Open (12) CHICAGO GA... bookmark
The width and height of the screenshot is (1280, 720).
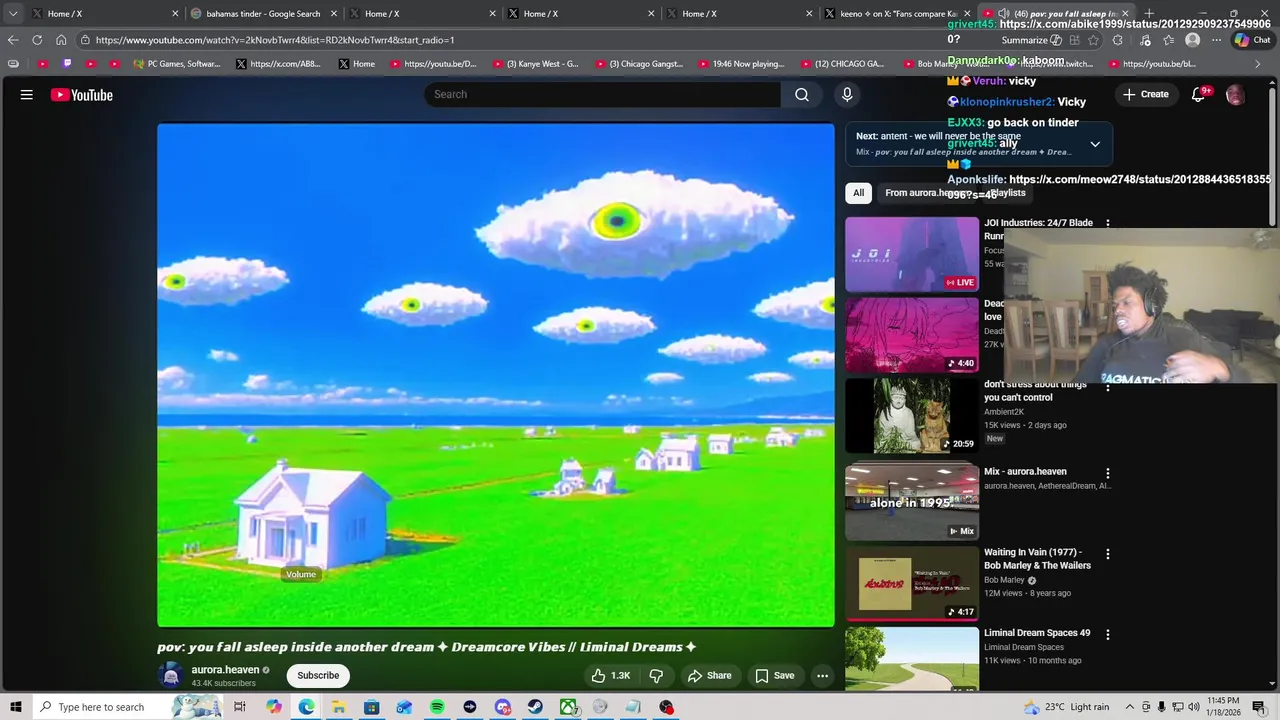tap(841, 64)
